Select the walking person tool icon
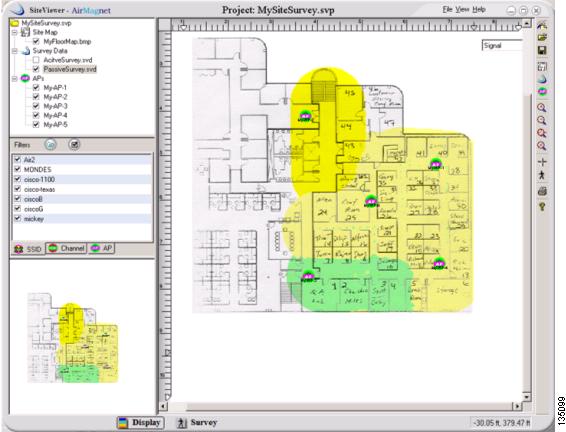 pos(542,175)
